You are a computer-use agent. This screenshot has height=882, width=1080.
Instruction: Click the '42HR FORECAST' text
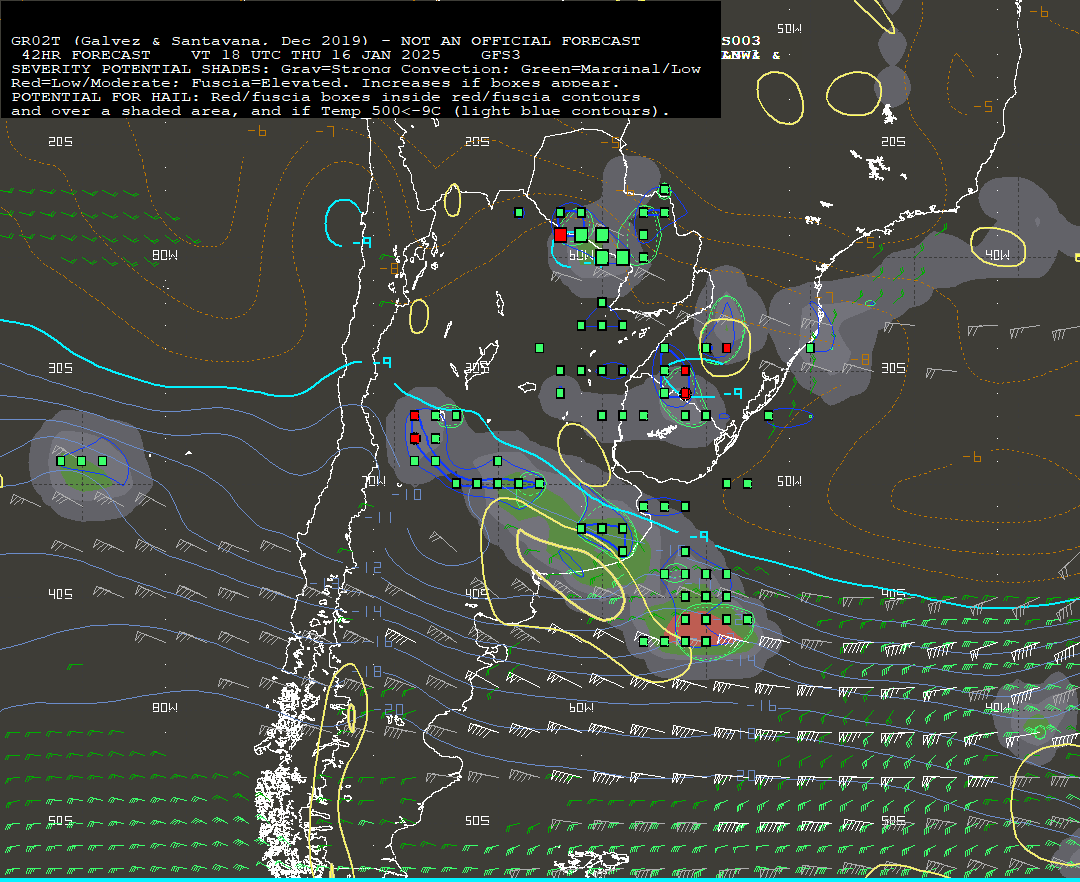point(86,54)
